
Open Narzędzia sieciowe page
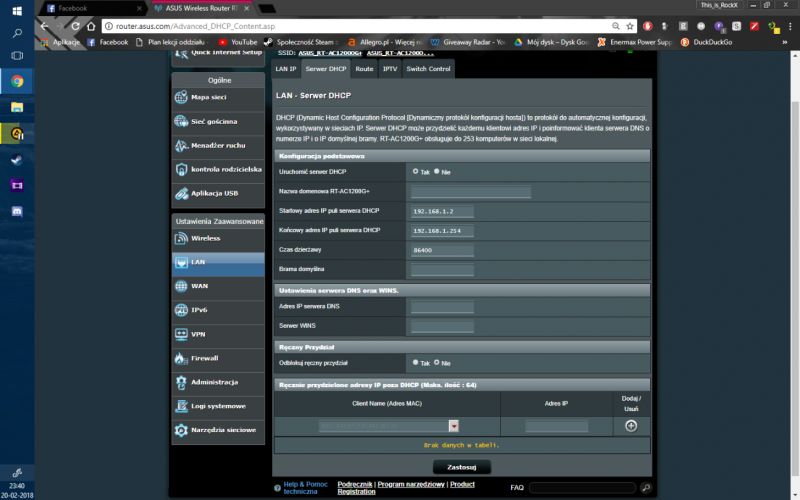click(218, 430)
